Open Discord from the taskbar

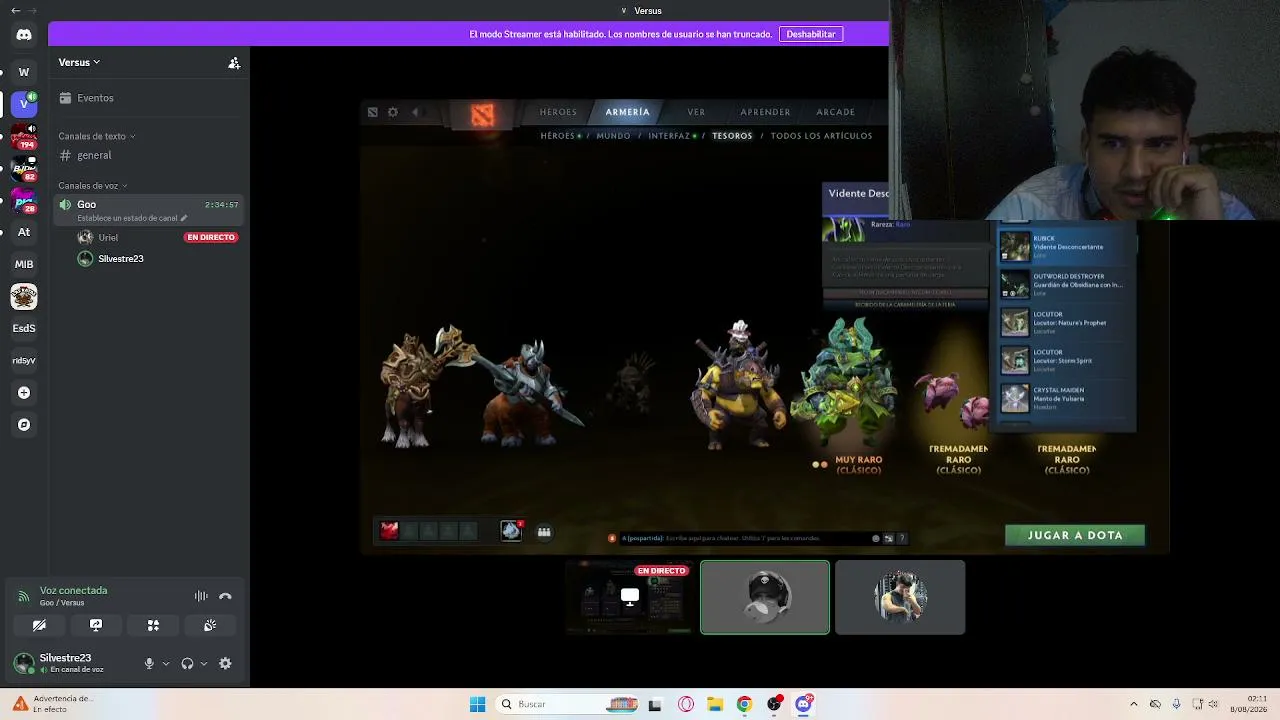pos(803,704)
